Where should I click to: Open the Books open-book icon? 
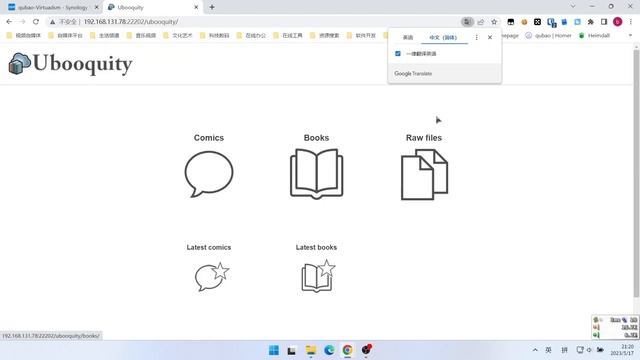(x=316, y=174)
